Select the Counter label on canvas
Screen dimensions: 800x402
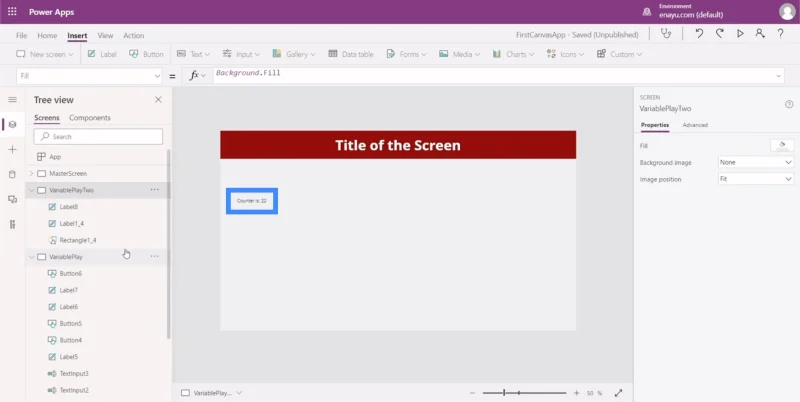click(252, 200)
